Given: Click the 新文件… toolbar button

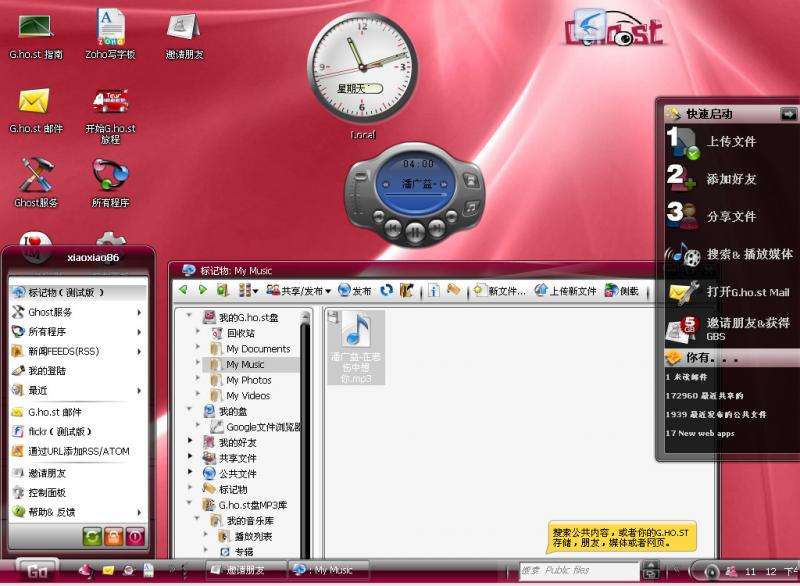Looking at the screenshot, I should tap(499, 291).
